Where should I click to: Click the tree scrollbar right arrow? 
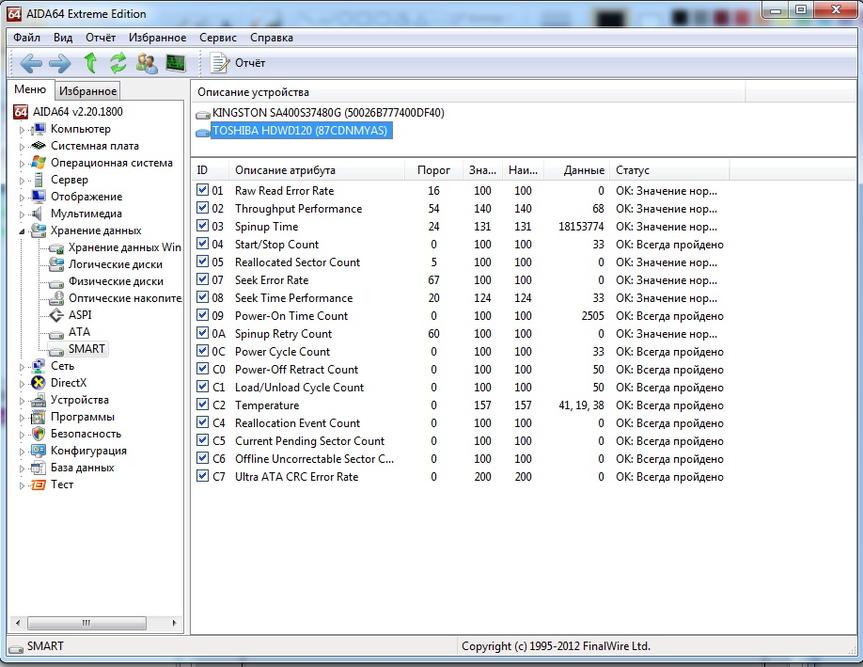tap(174, 623)
